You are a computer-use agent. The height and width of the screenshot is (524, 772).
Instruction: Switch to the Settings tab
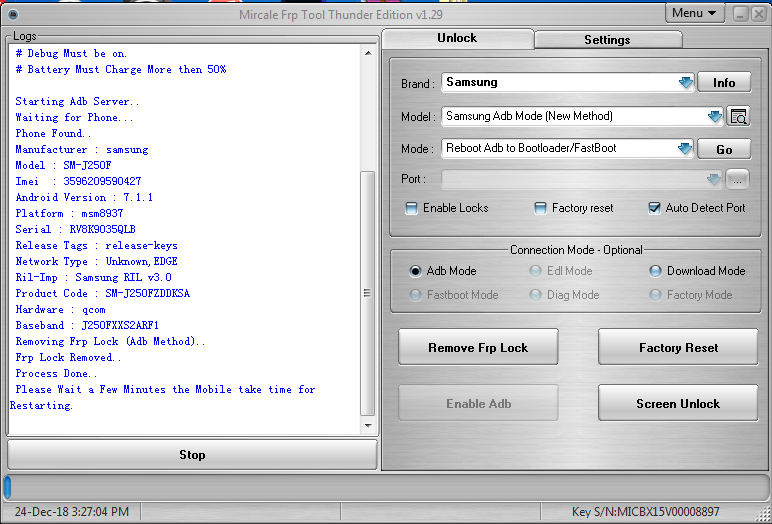coord(608,40)
